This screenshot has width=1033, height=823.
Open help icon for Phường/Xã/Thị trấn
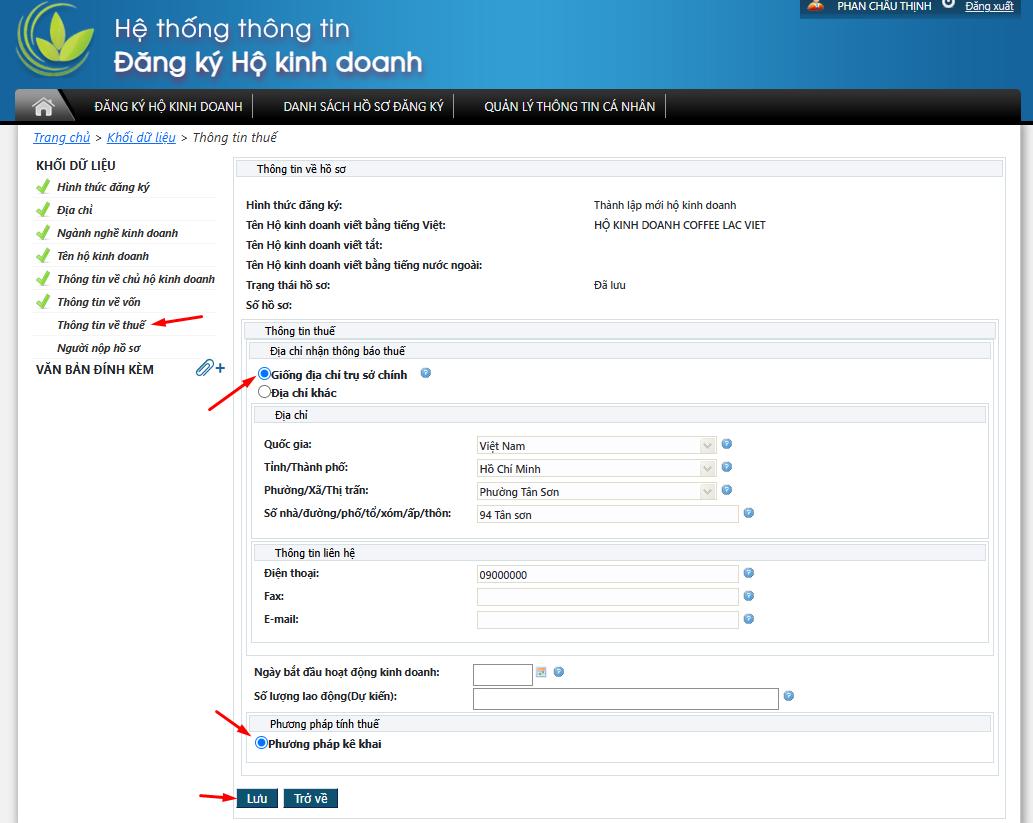pyautogui.click(x=727, y=490)
